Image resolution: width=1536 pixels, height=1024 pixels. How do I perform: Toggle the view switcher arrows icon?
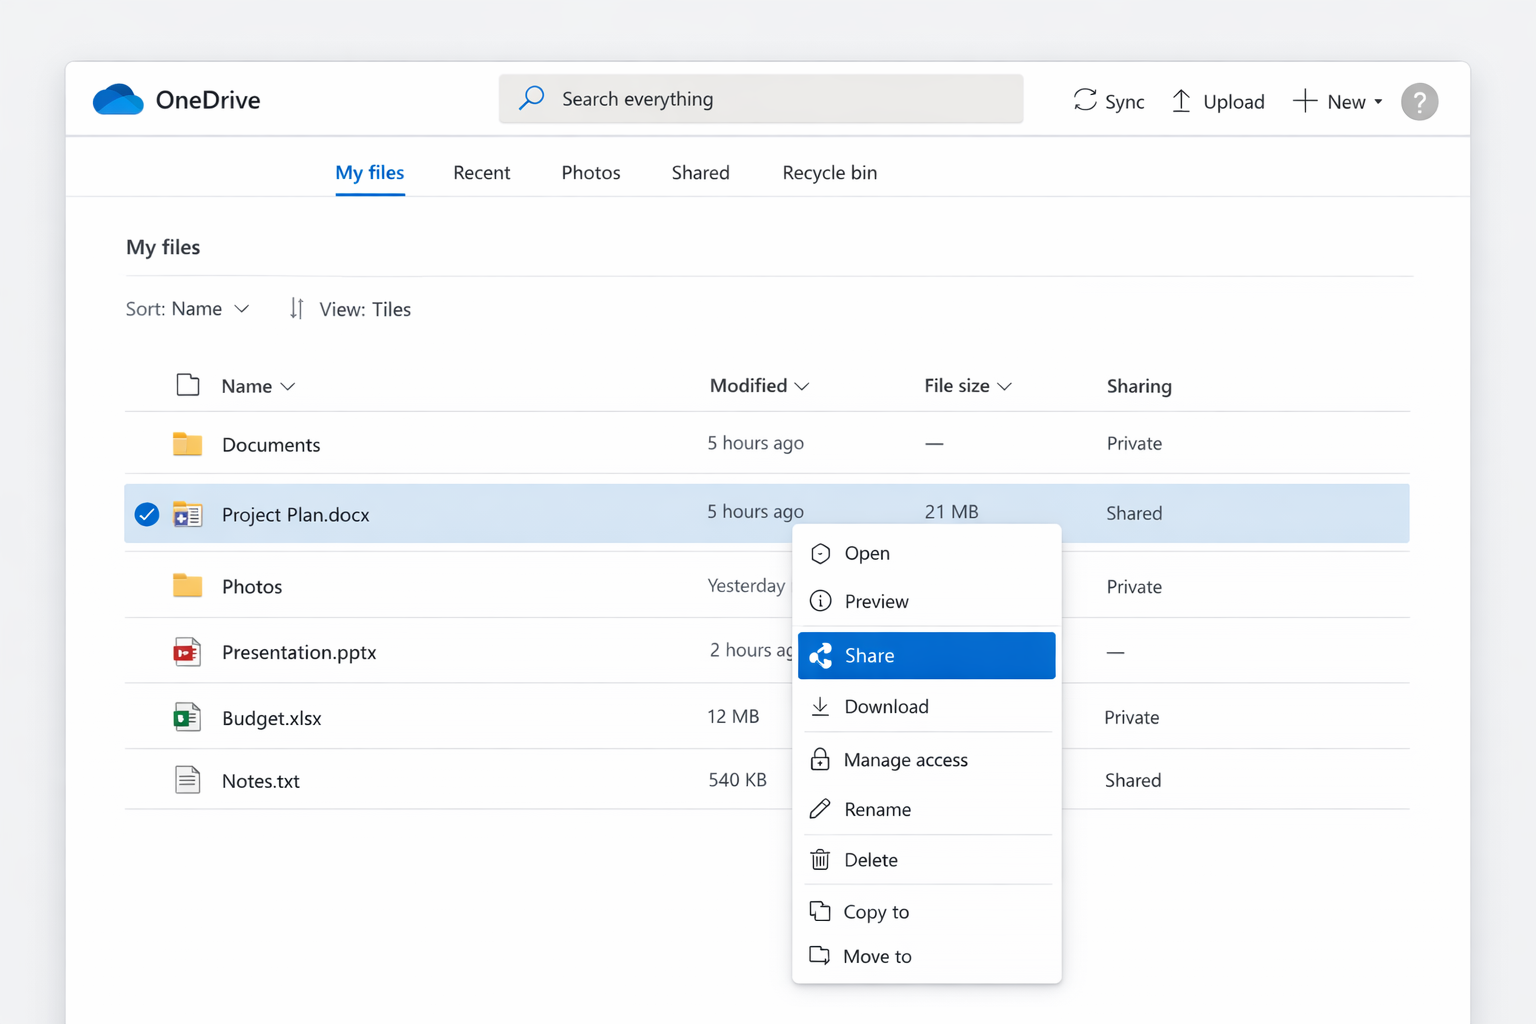pyautogui.click(x=296, y=309)
